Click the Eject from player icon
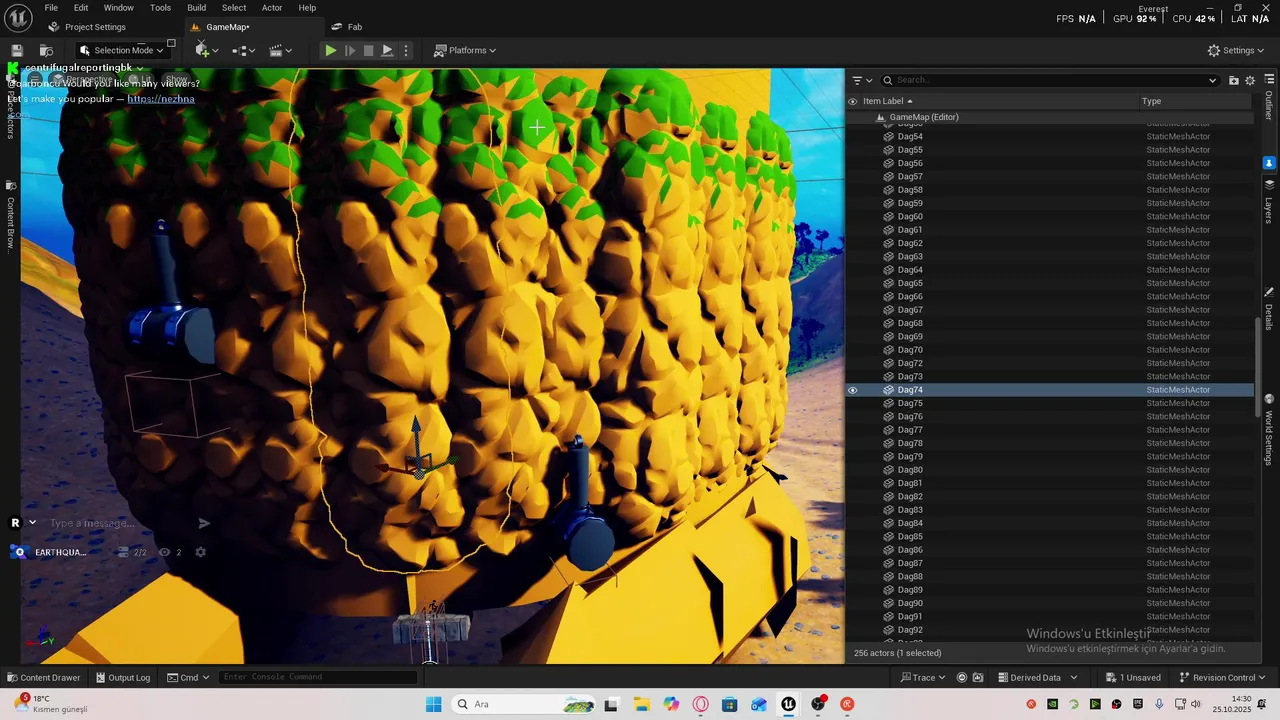The image size is (1280, 720). 387,50
